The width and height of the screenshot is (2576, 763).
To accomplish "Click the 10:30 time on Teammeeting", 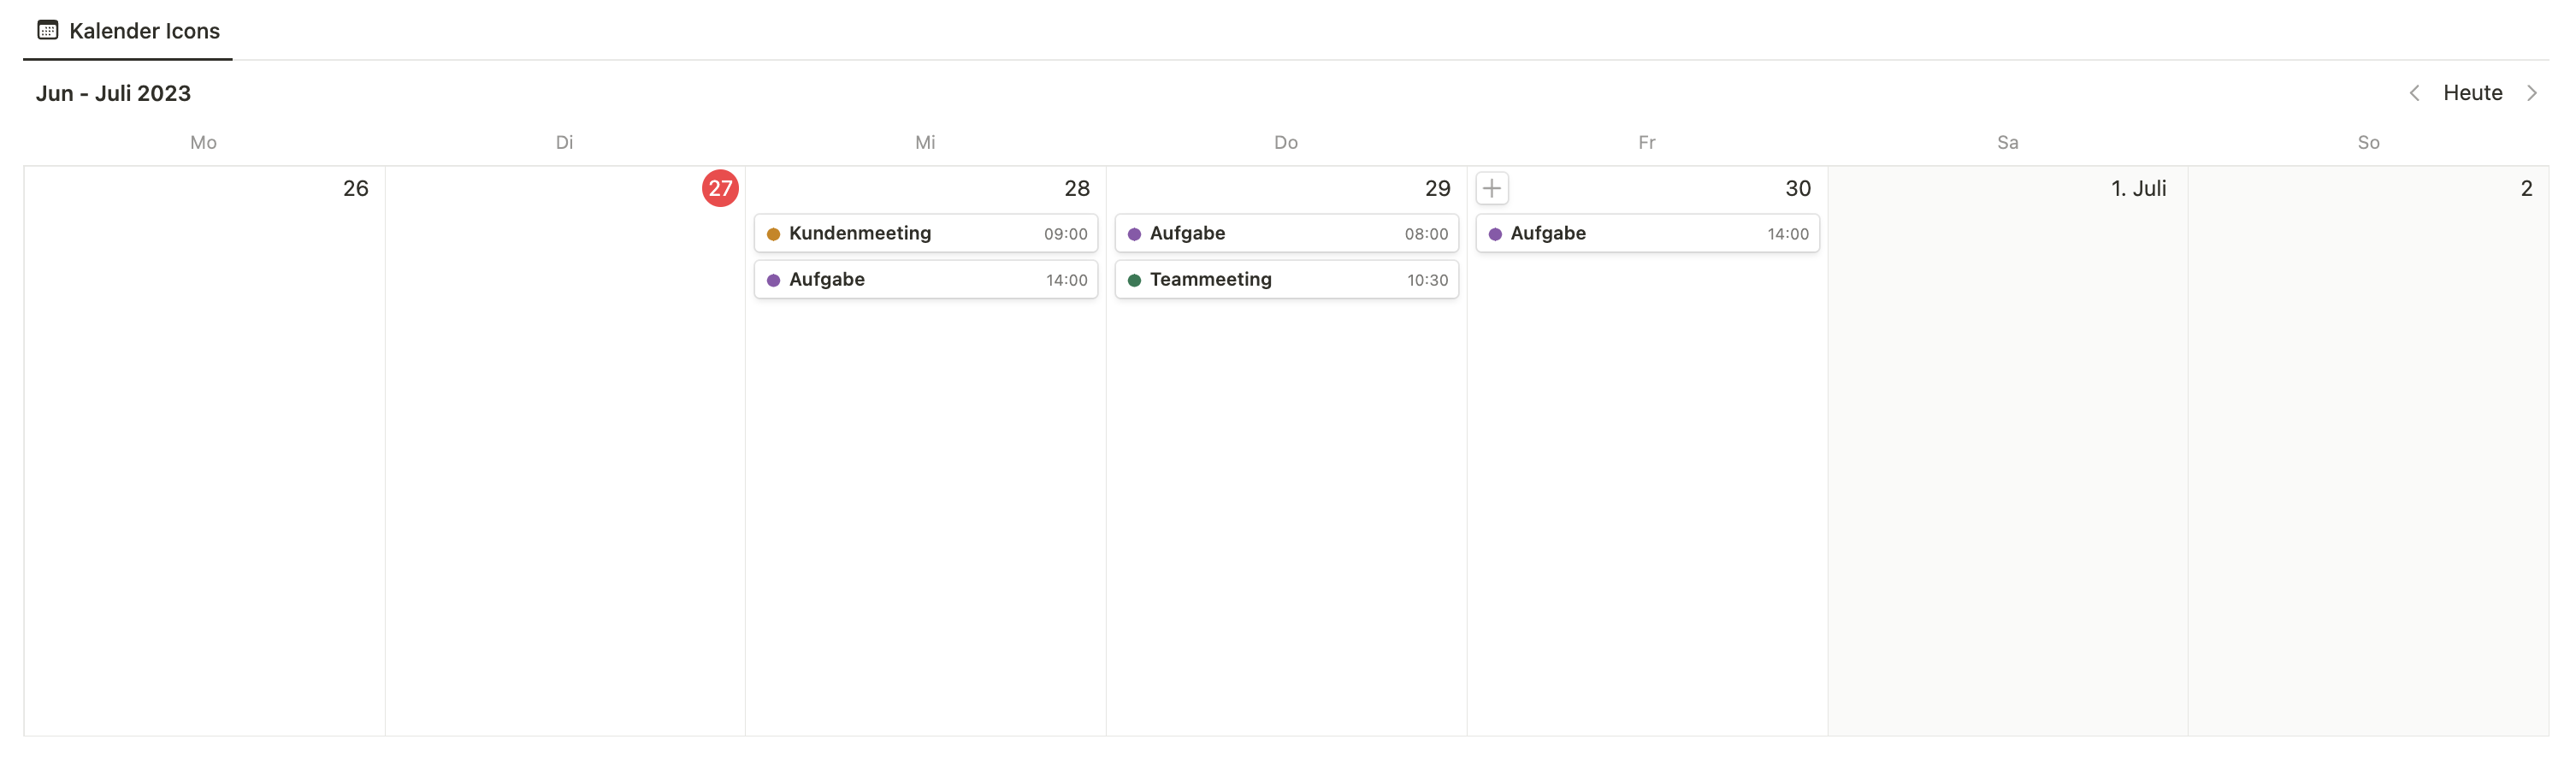I will pyautogui.click(x=1427, y=280).
